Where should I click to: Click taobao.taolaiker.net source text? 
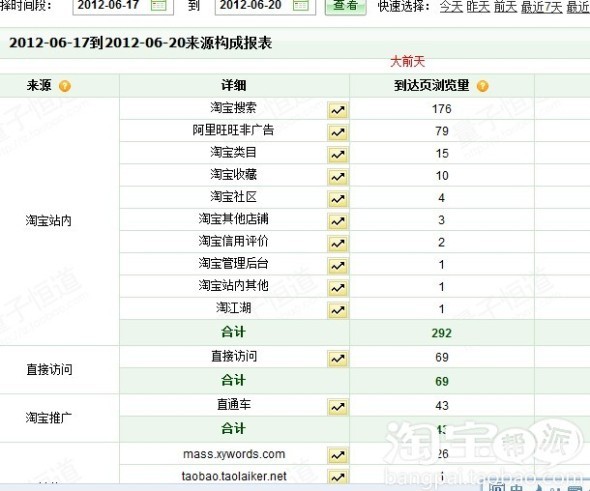[x=234, y=476]
